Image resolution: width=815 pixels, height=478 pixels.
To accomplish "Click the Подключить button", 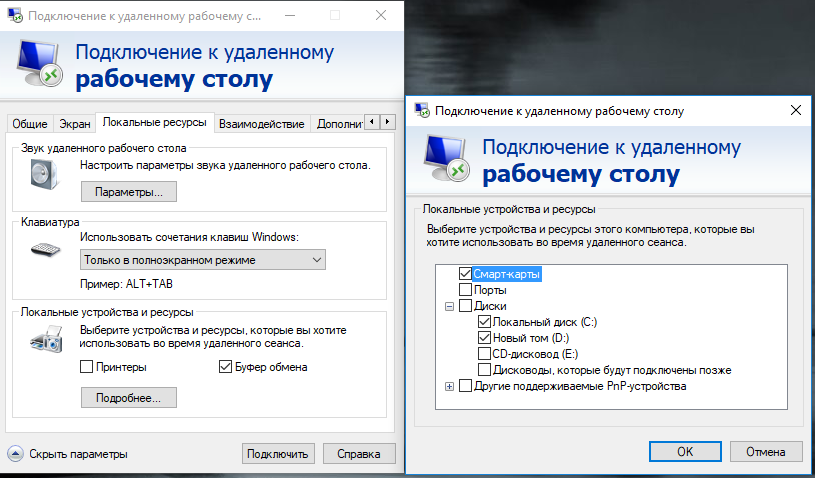I will tap(278, 454).
